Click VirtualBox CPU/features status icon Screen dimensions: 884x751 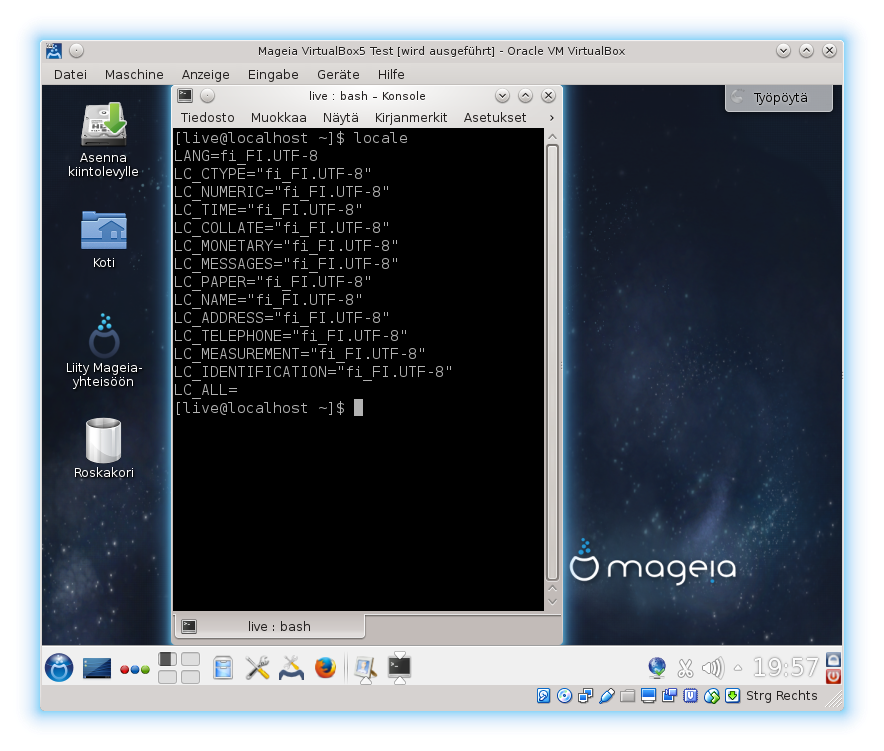point(691,696)
